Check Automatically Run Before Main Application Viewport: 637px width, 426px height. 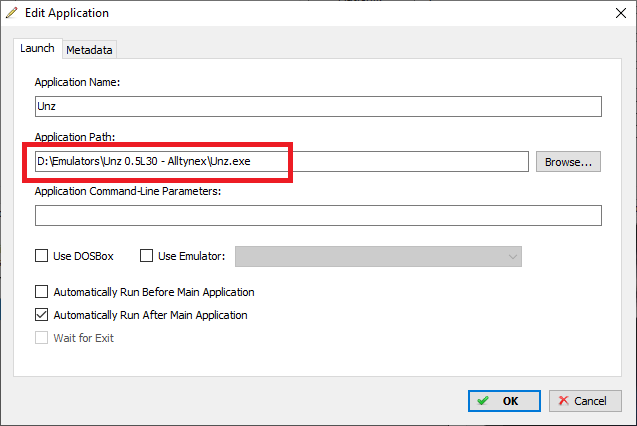(x=41, y=292)
